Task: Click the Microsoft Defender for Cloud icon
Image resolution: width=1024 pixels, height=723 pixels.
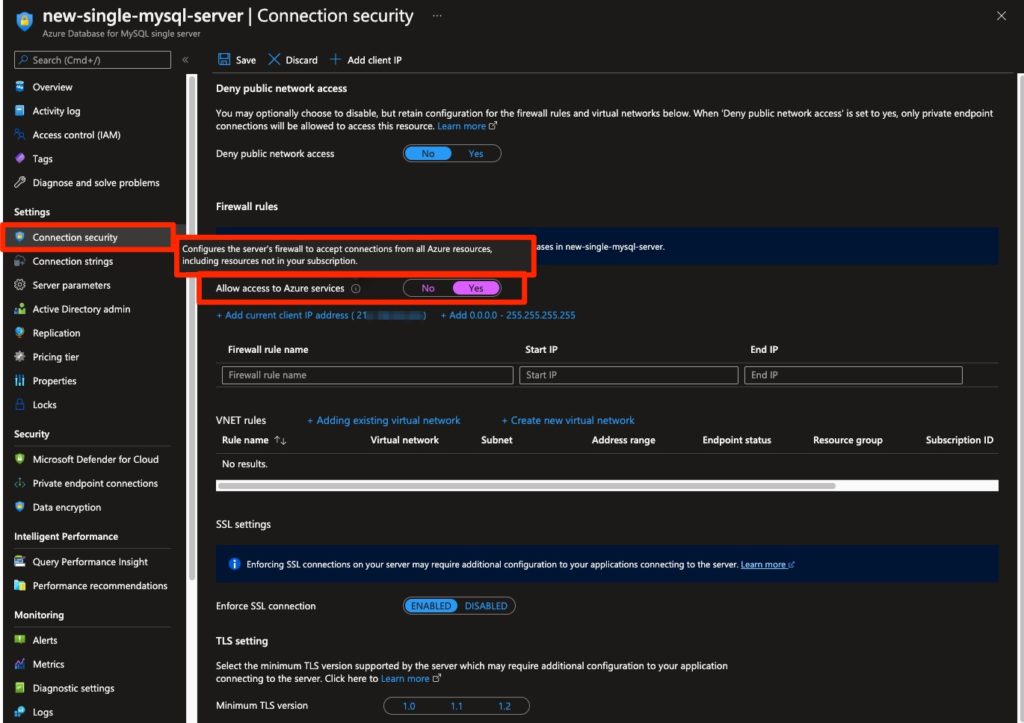Action: [20, 458]
